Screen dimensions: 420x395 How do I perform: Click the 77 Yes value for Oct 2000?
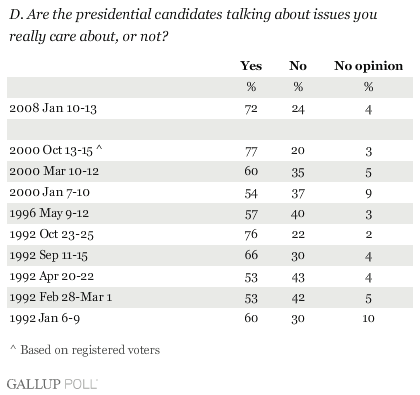click(x=251, y=151)
